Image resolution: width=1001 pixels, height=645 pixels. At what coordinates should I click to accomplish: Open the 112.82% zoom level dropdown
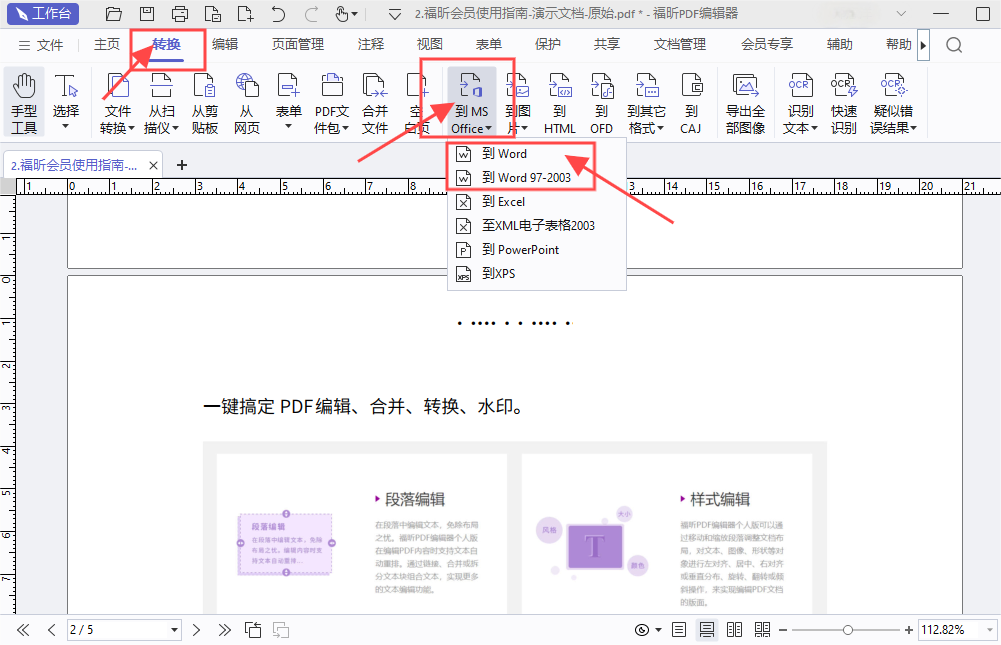[x=987, y=630]
